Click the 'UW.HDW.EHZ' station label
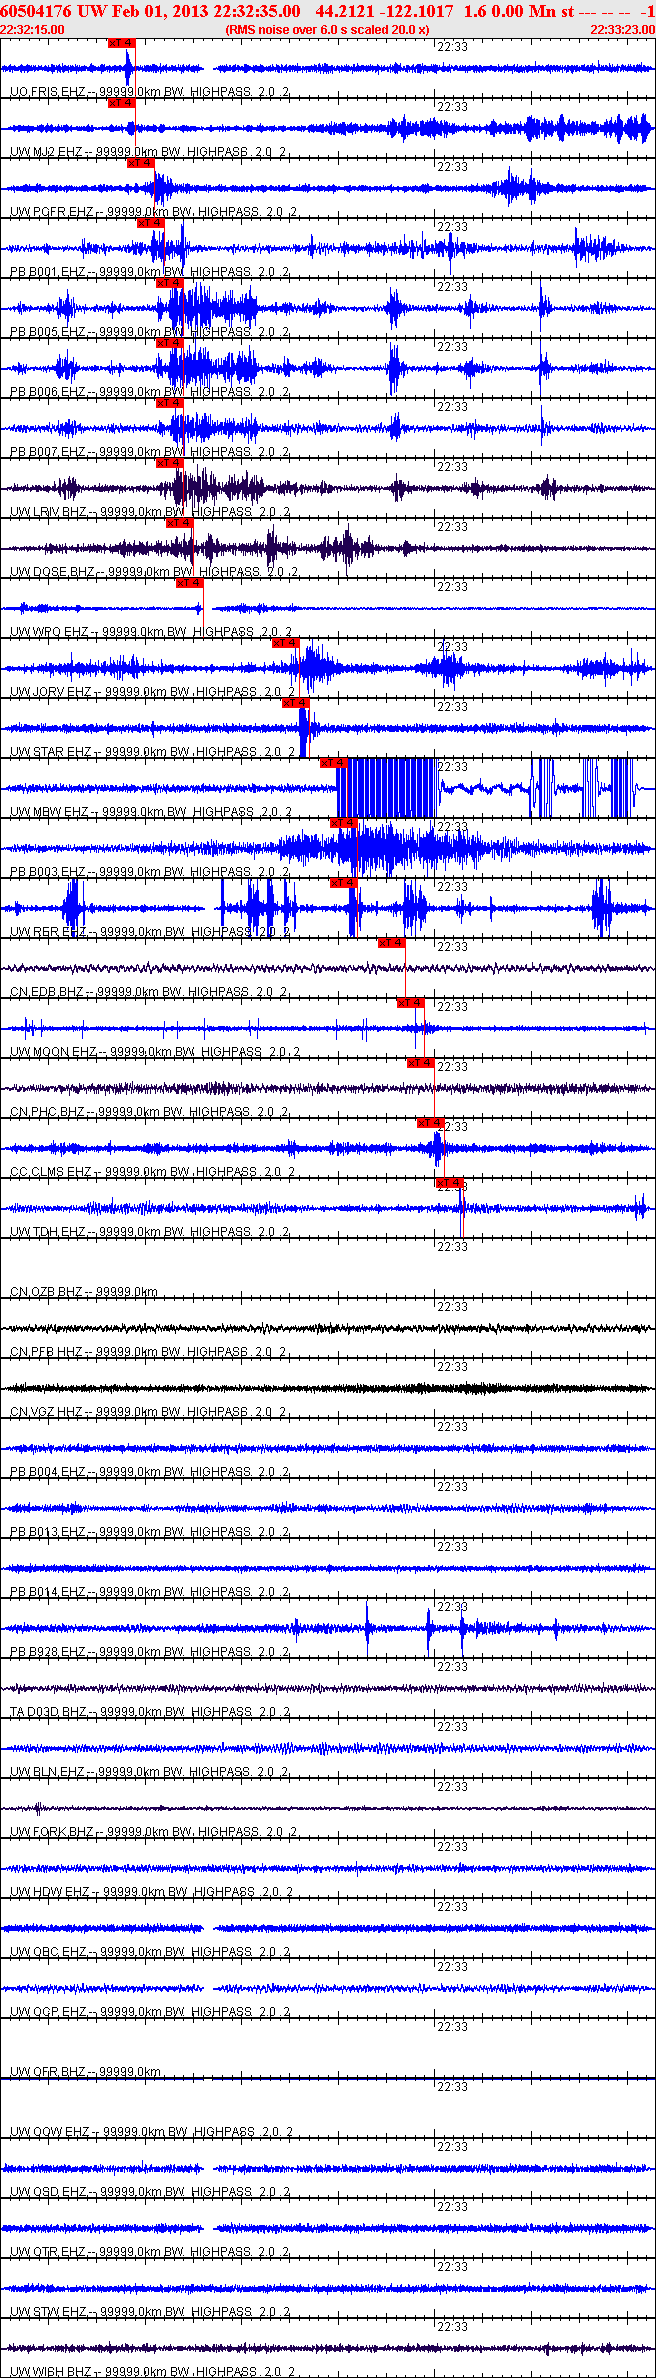Screen dimensions: 656x2378 click(50, 1892)
